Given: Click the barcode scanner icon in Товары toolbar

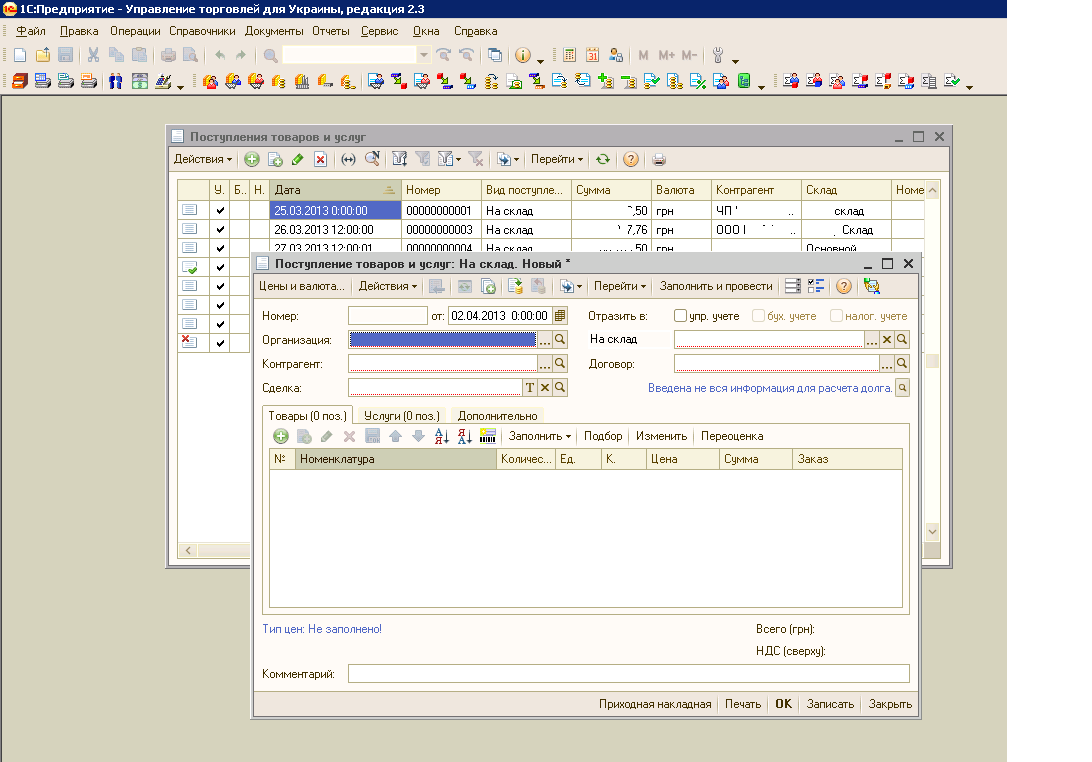Looking at the screenshot, I should point(488,436).
